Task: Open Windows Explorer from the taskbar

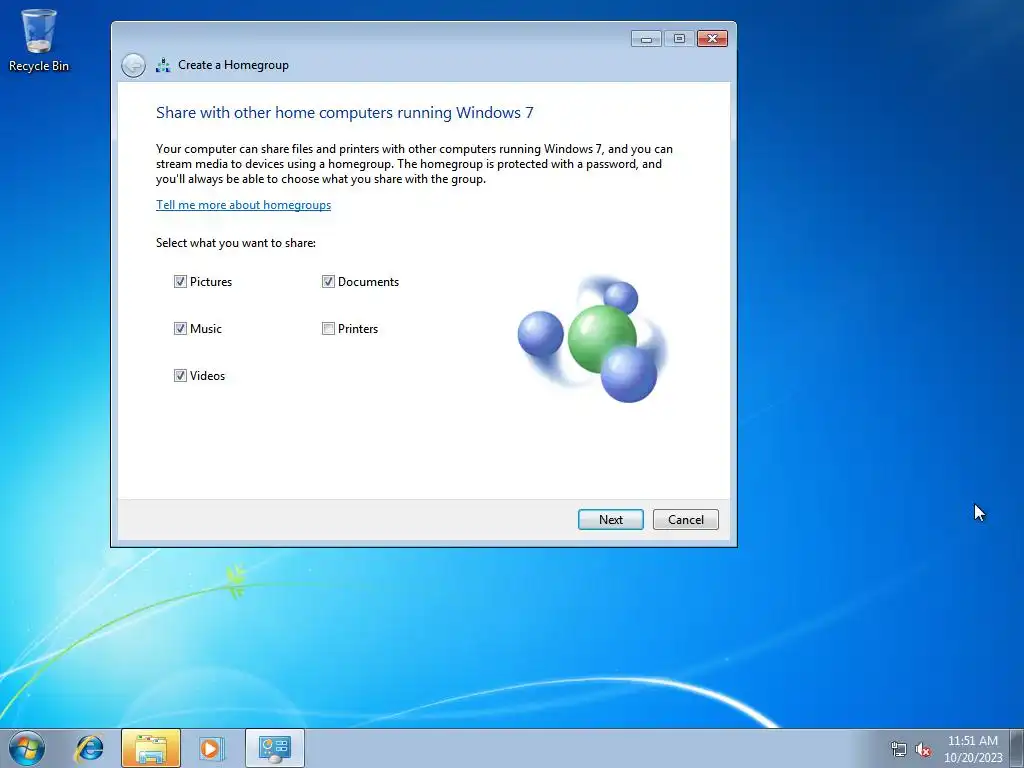Action: (x=151, y=748)
